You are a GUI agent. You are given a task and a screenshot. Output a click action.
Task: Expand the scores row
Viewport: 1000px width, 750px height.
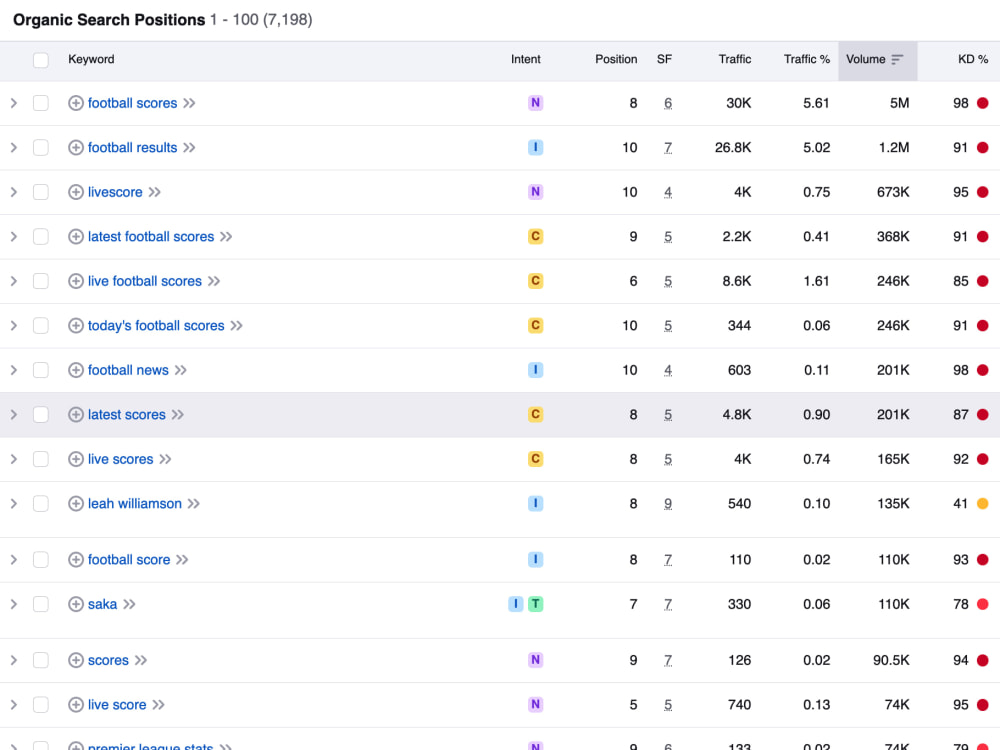click(x=13, y=660)
